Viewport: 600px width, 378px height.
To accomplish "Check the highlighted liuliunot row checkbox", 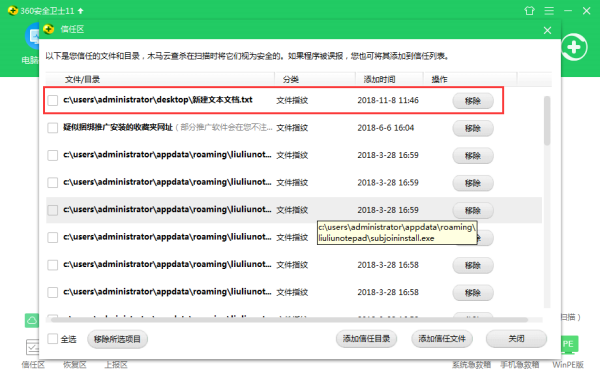I will [52, 210].
